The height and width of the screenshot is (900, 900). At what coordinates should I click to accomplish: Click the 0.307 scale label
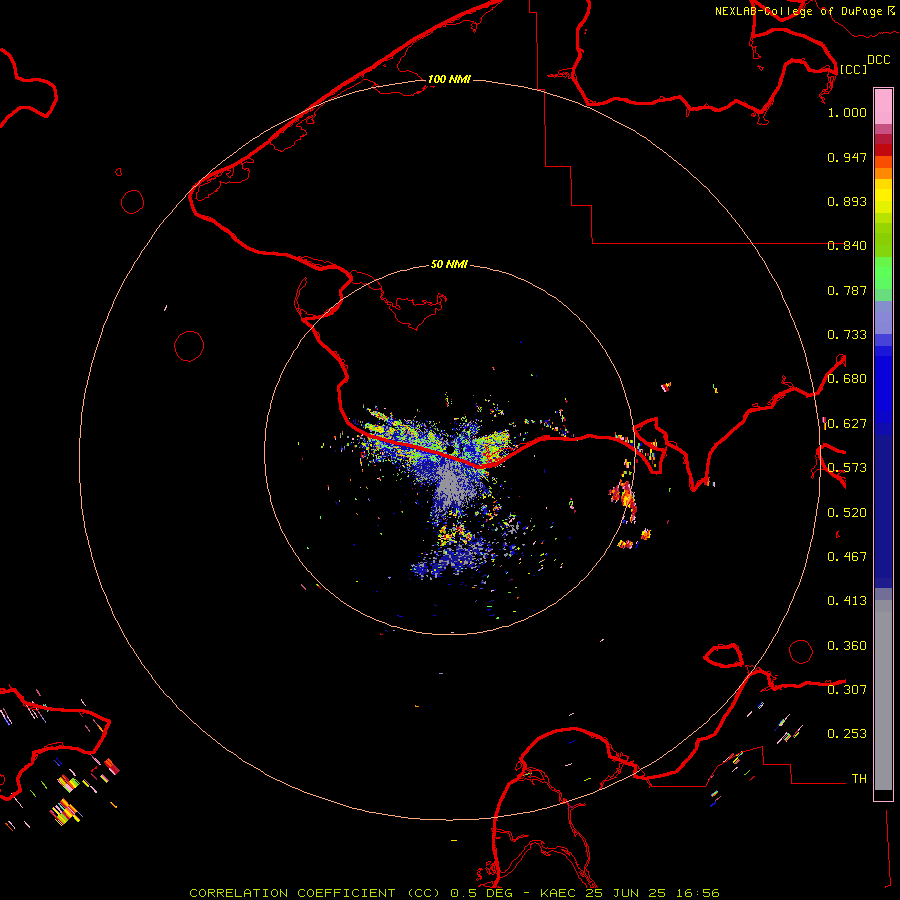point(847,690)
